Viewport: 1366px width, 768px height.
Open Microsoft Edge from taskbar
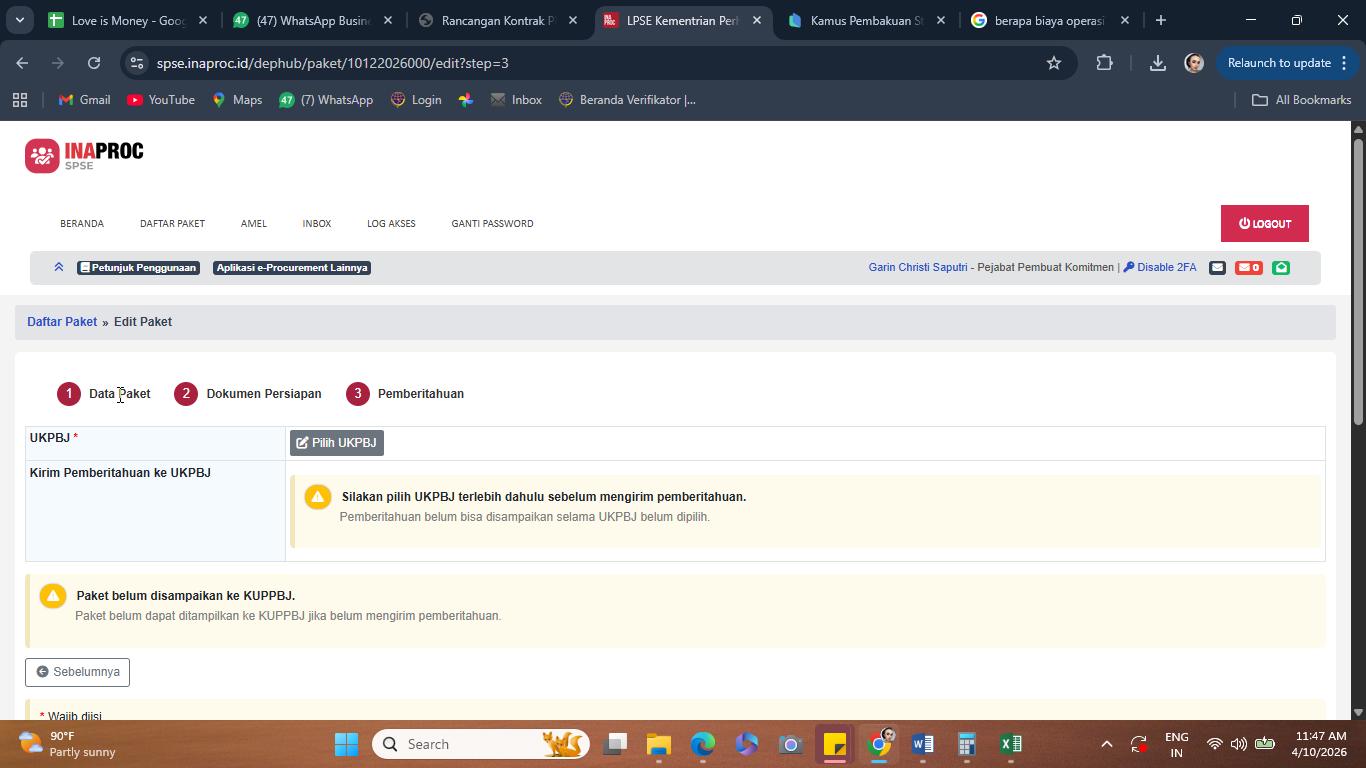tap(703, 744)
